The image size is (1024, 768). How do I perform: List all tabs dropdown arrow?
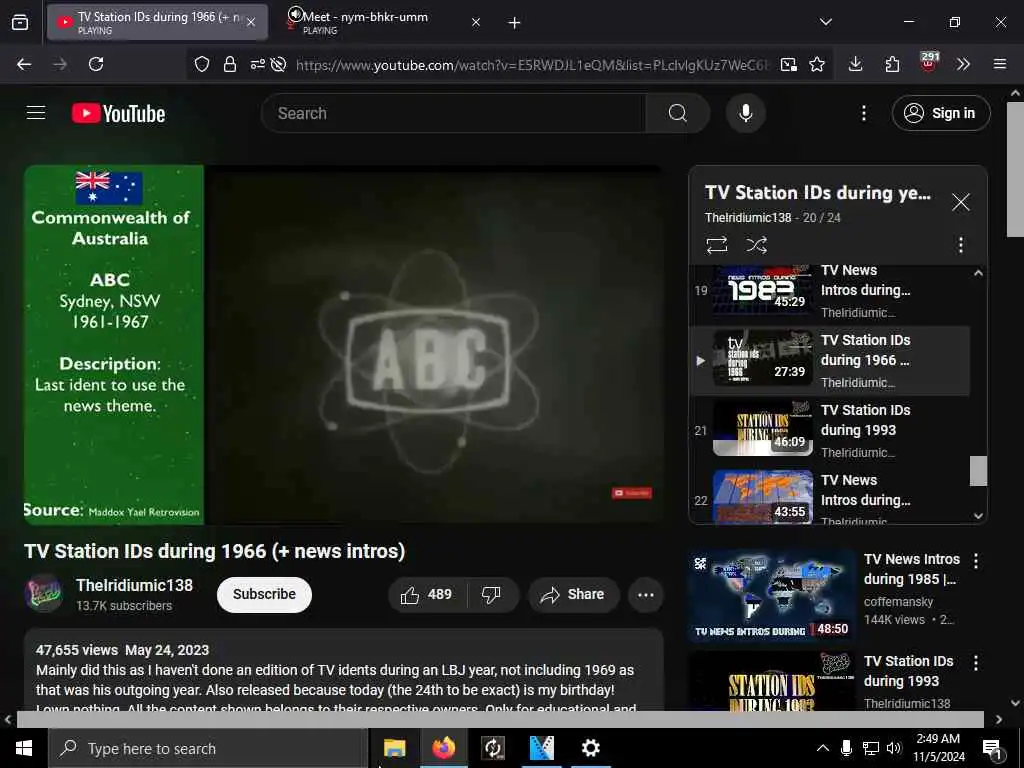coord(825,22)
